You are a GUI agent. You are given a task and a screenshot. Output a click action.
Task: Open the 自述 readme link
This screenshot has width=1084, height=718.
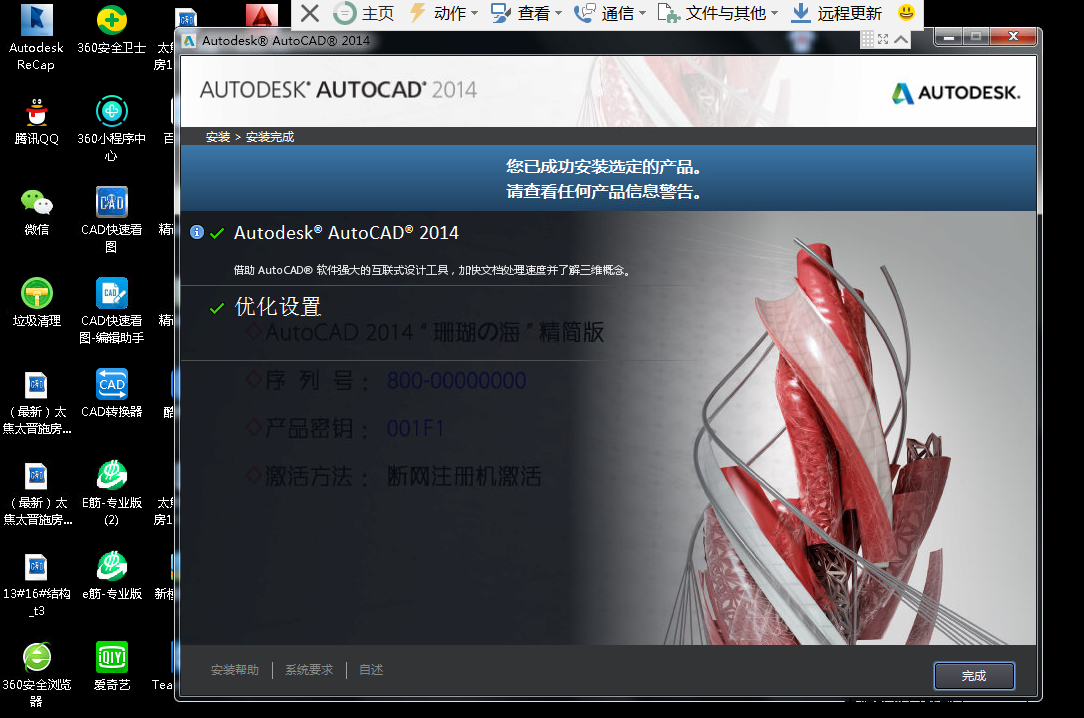pyautogui.click(x=371, y=670)
